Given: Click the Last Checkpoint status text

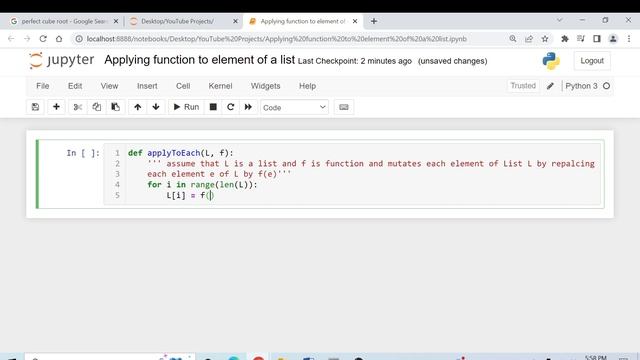Looking at the screenshot, I should pyautogui.click(x=355, y=61).
